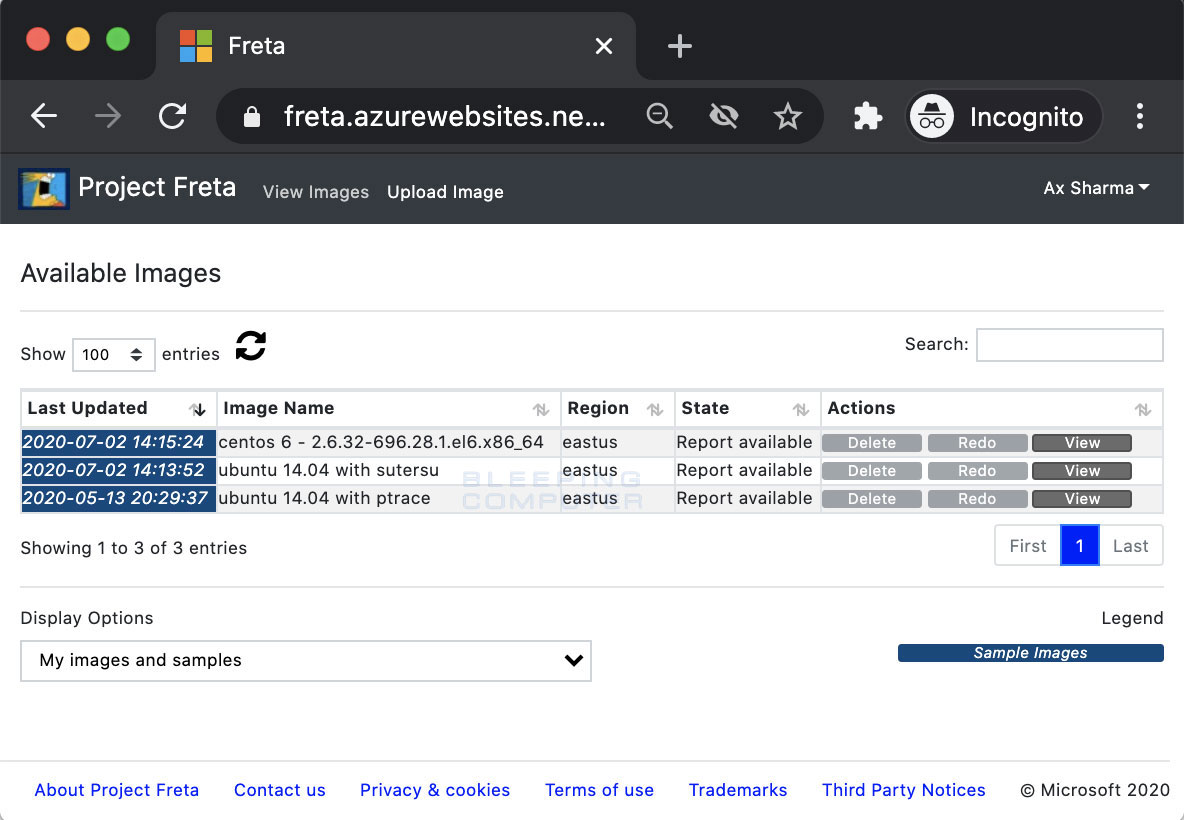Click the Search input field
The image size is (1184, 820).
click(1069, 345)
